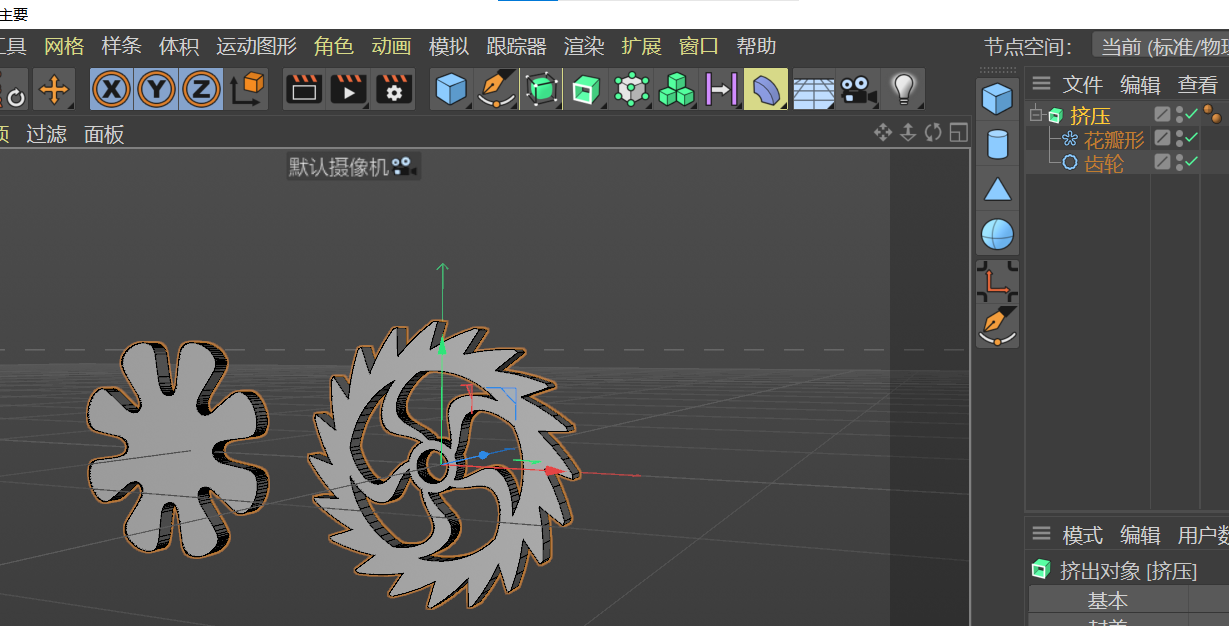Open the Attribute Manager 模式 menu
This screenshot has height=626, width=1229.
pyautogui.click(x=1082, y=535)
